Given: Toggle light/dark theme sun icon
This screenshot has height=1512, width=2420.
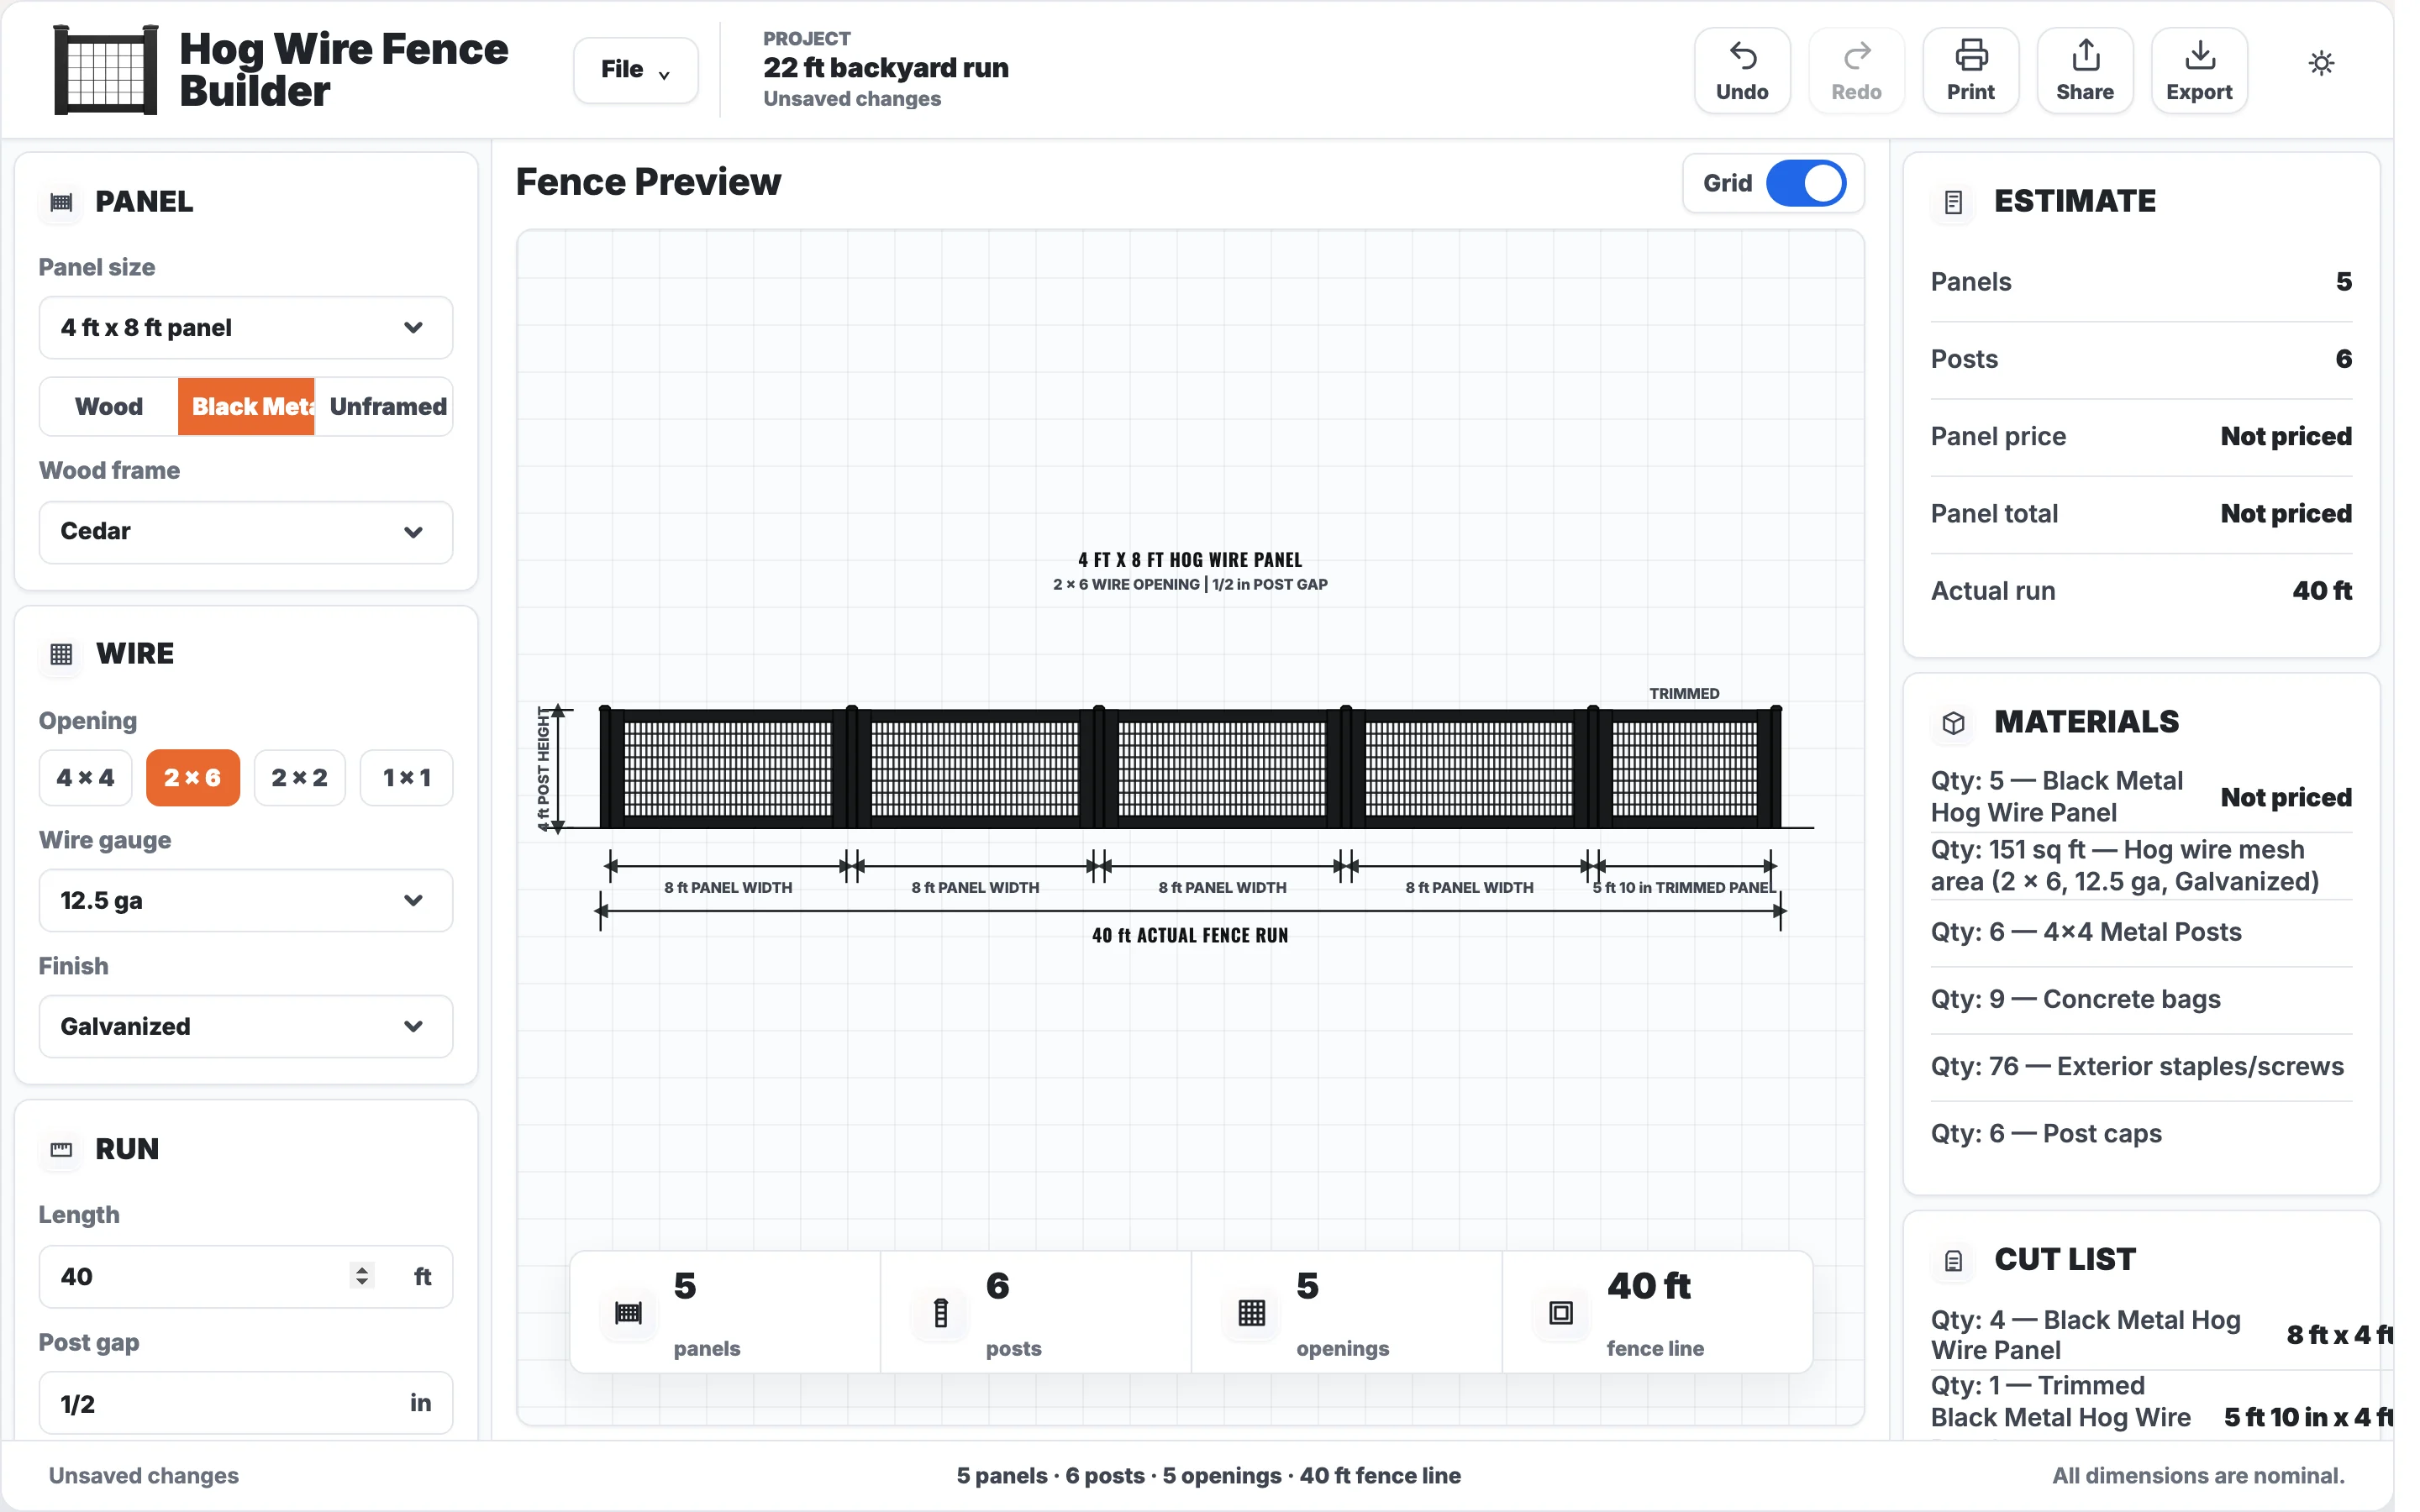Looking at the screenshot, I should (x=2320, y=64).
